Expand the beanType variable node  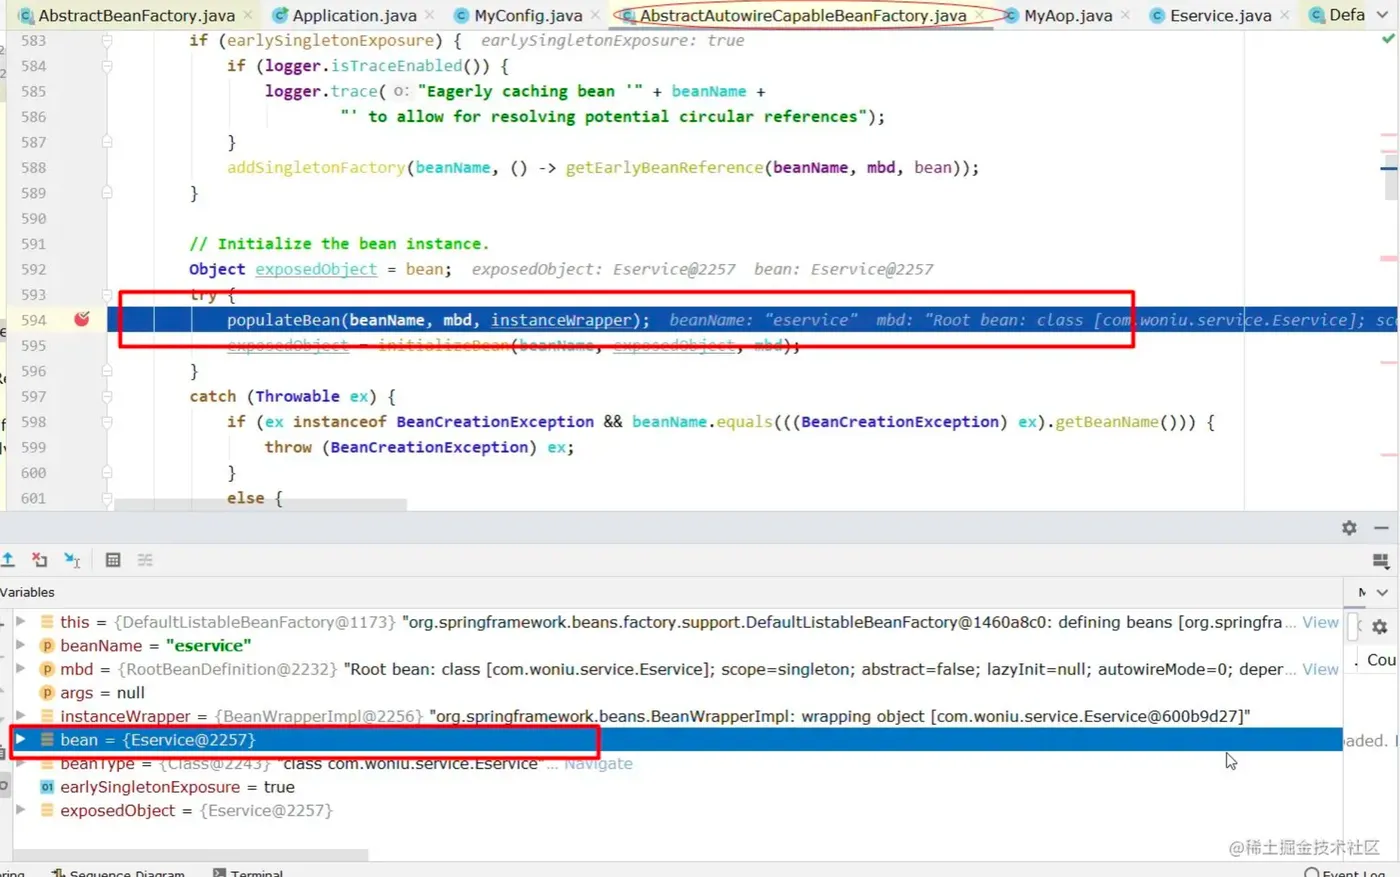coord(20,763)
